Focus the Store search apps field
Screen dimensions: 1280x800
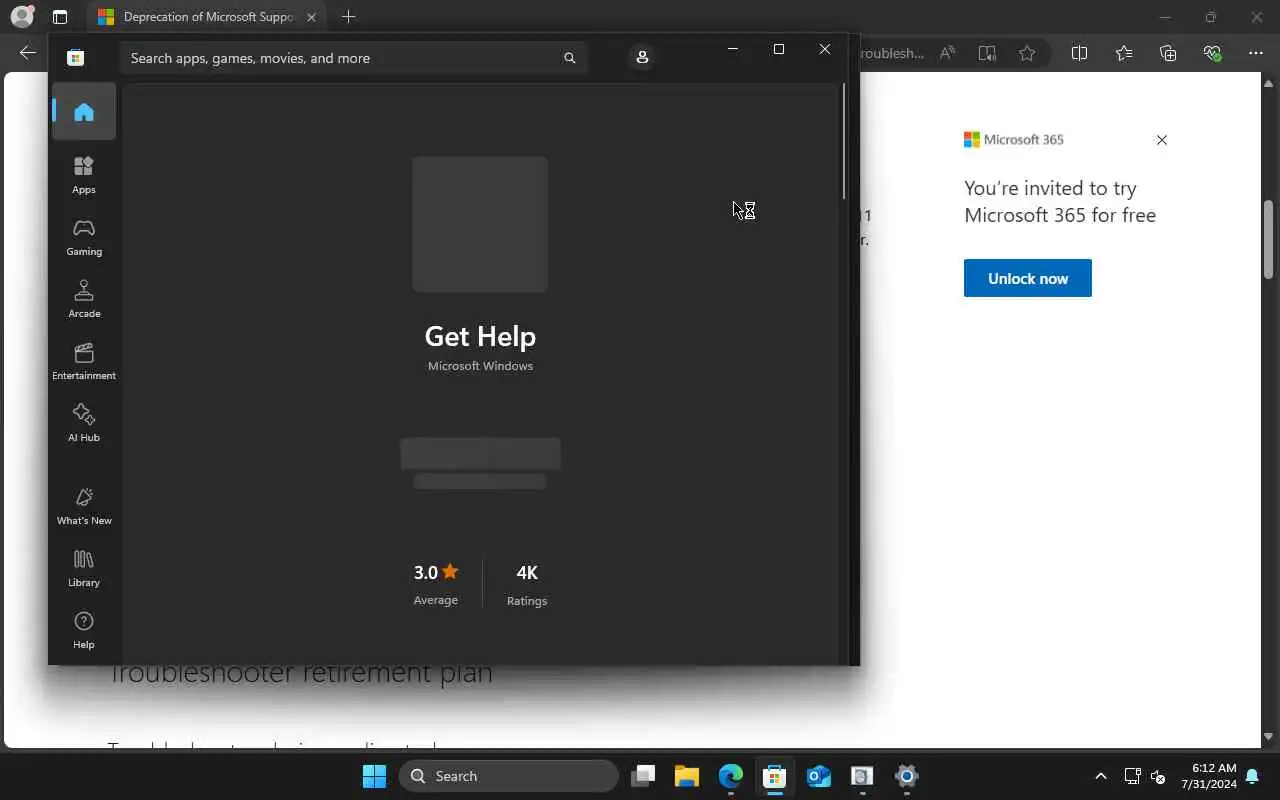point(353,58)
